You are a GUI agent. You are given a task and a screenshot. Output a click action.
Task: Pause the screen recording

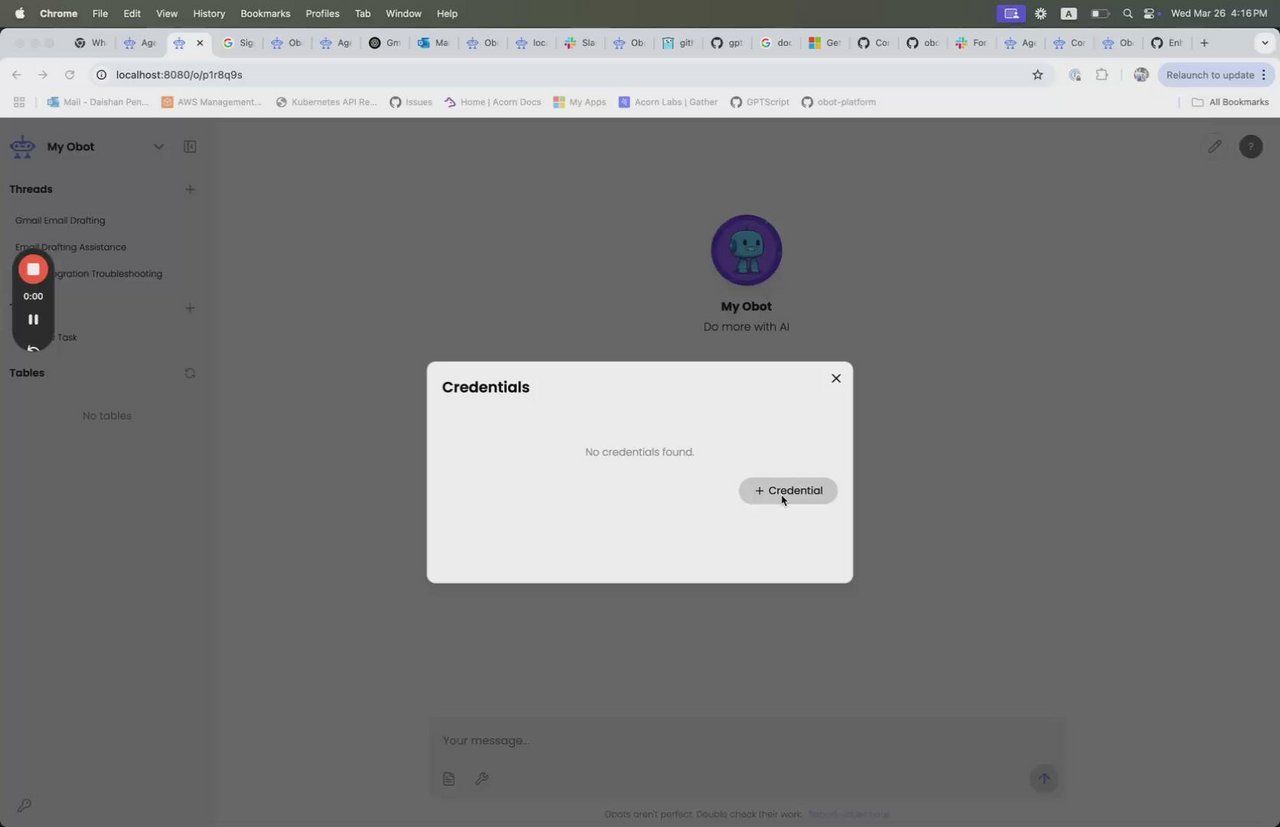click(33, 319)
